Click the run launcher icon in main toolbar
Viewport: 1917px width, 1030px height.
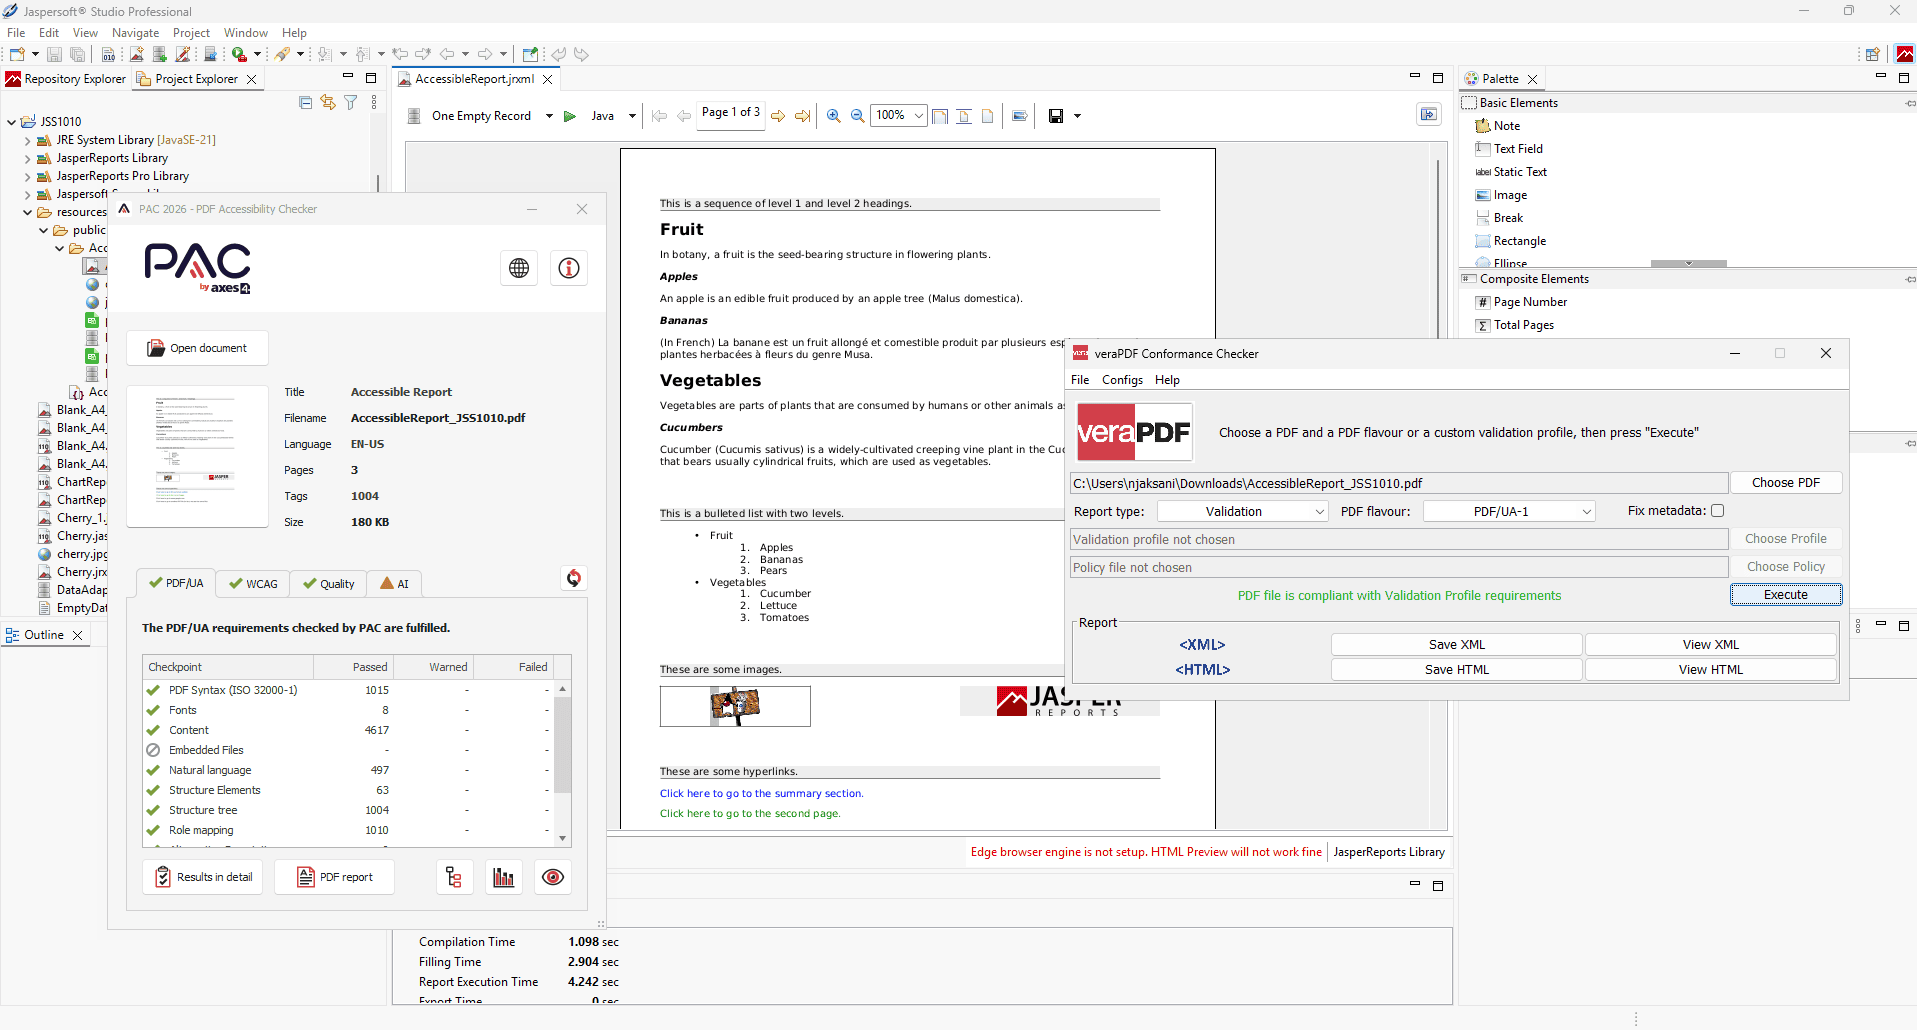240,54
